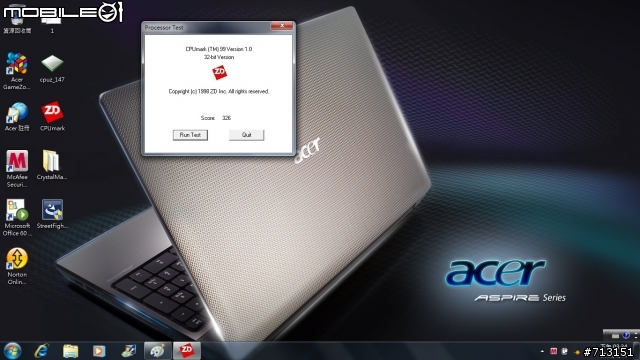Open Windows Explorer from taskbar
The width and height of the screenshot is (640, 360).
pos(70,351)
